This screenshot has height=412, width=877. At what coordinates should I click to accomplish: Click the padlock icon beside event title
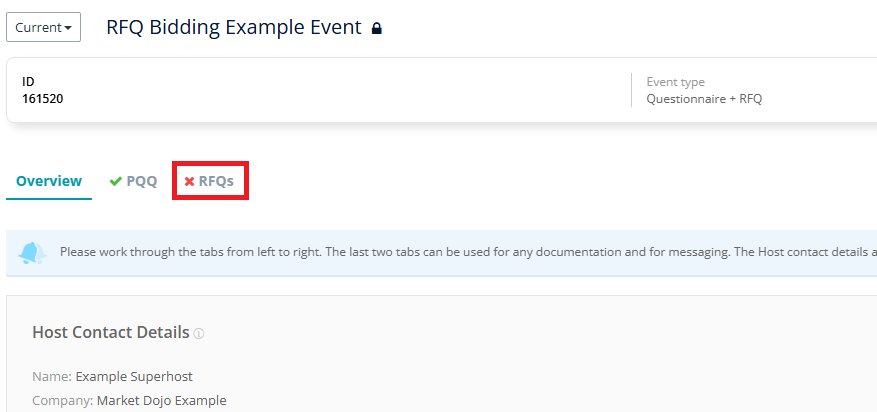[377, 28]
